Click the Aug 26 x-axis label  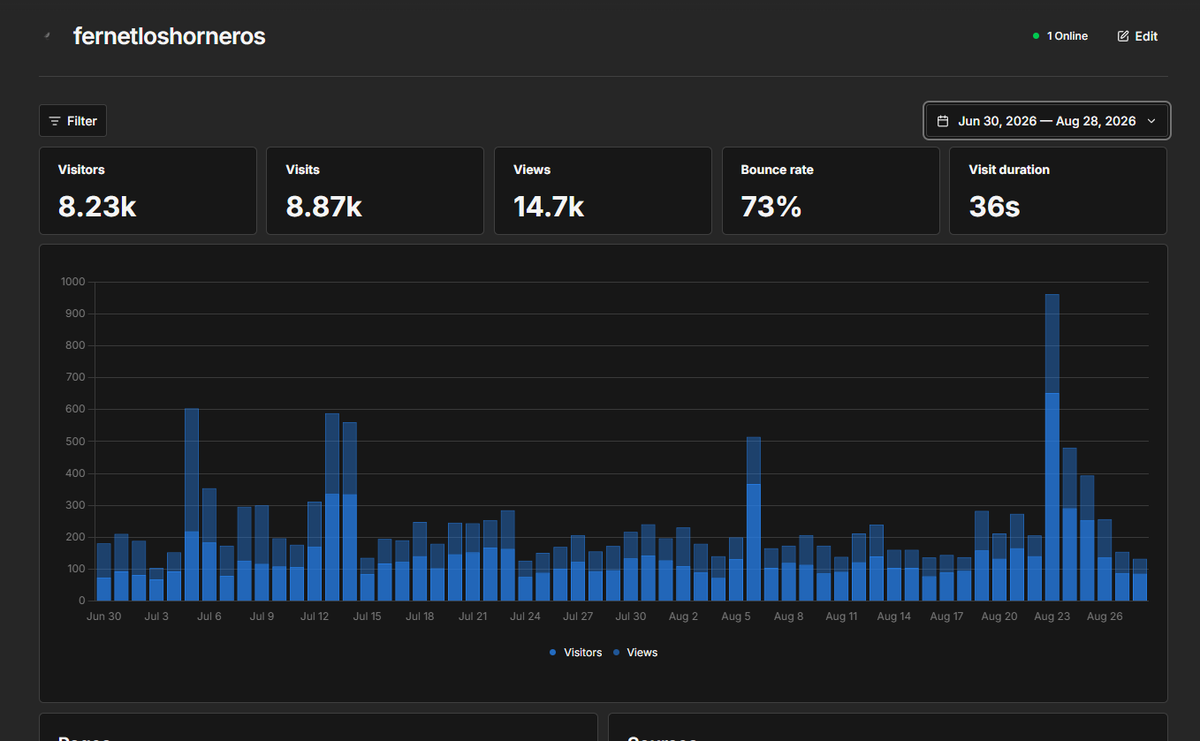pyautogui.click(x=1105, y=617)
